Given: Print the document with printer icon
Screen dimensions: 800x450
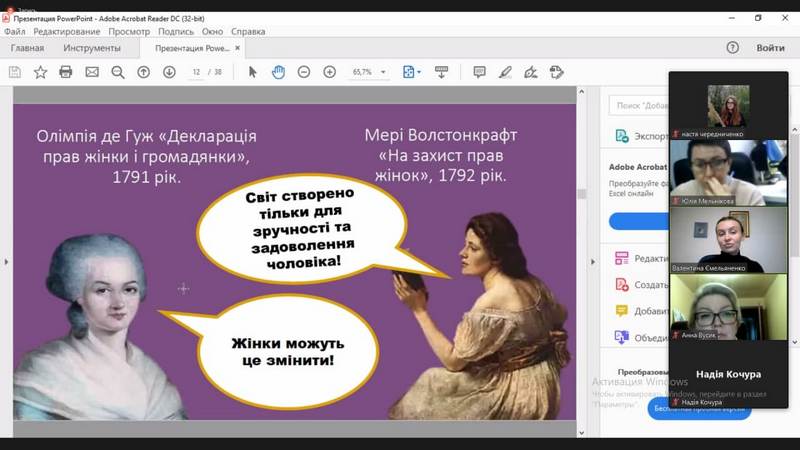Looking at the screenshot, I should click(x=66, y=72).
